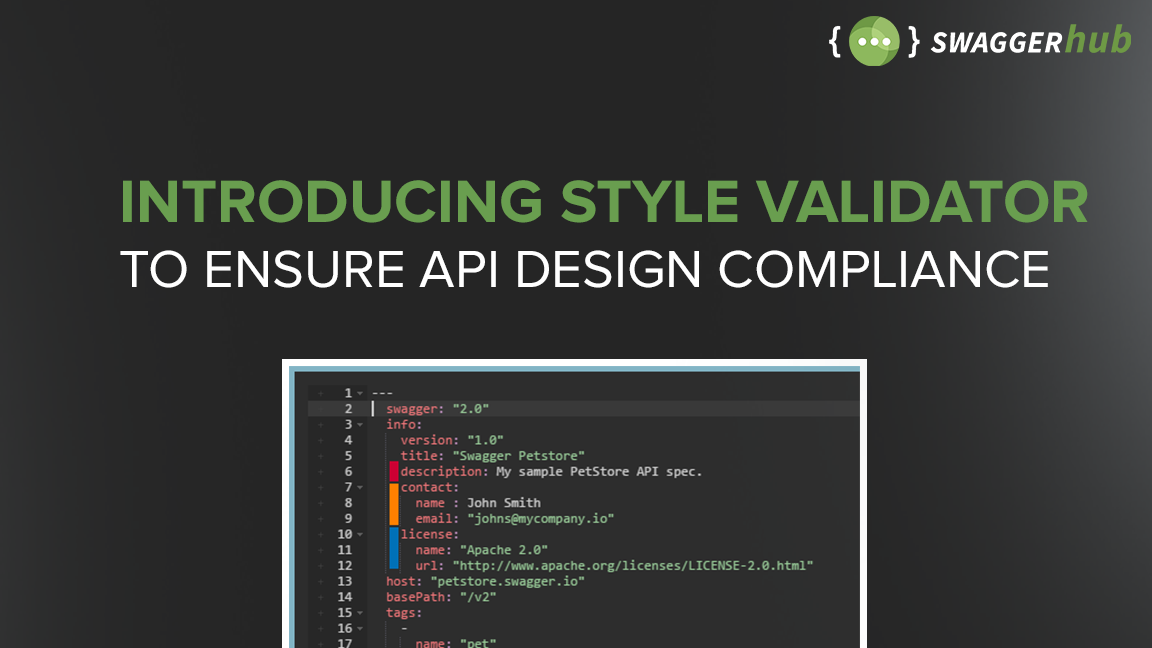Select line number 14 in the gutter
The image size is (1152, 648).
coord(344,597)
